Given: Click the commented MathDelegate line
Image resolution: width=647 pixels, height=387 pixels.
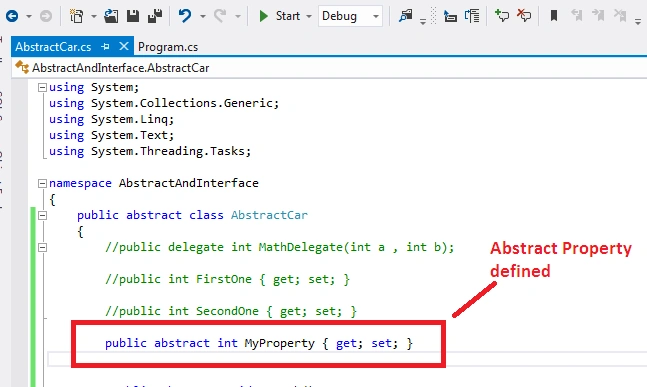Looking at the screenshot, I should pyautogui.click(x=279, y=247).
